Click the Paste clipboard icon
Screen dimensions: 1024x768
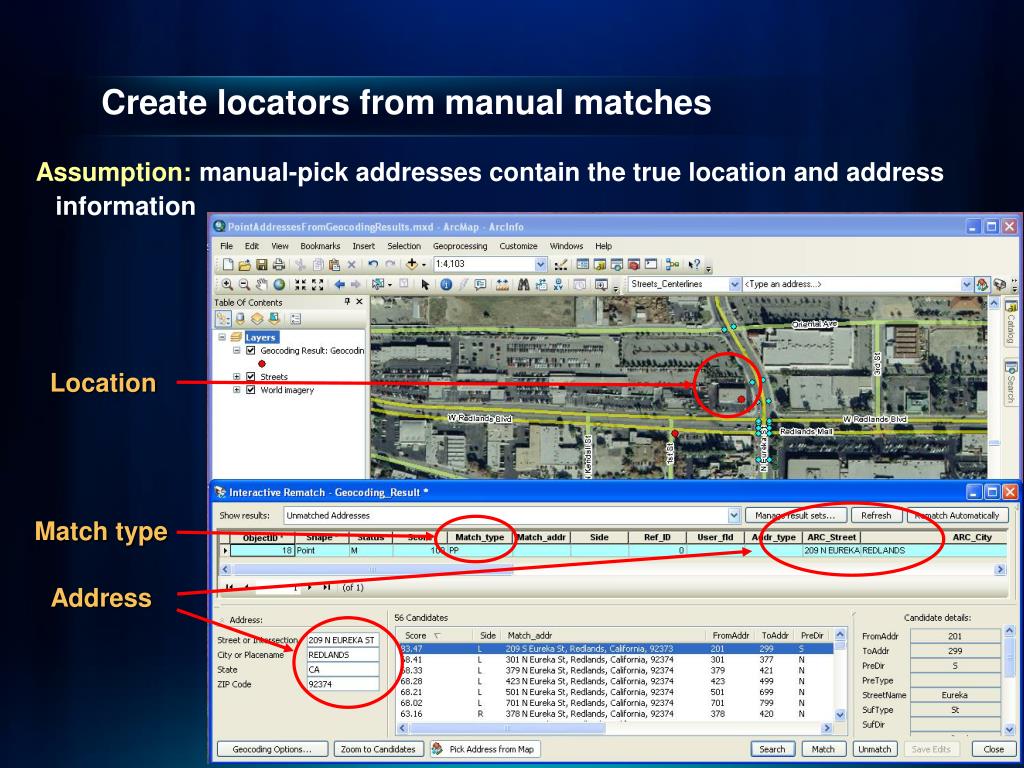click(x=334, y=264)
